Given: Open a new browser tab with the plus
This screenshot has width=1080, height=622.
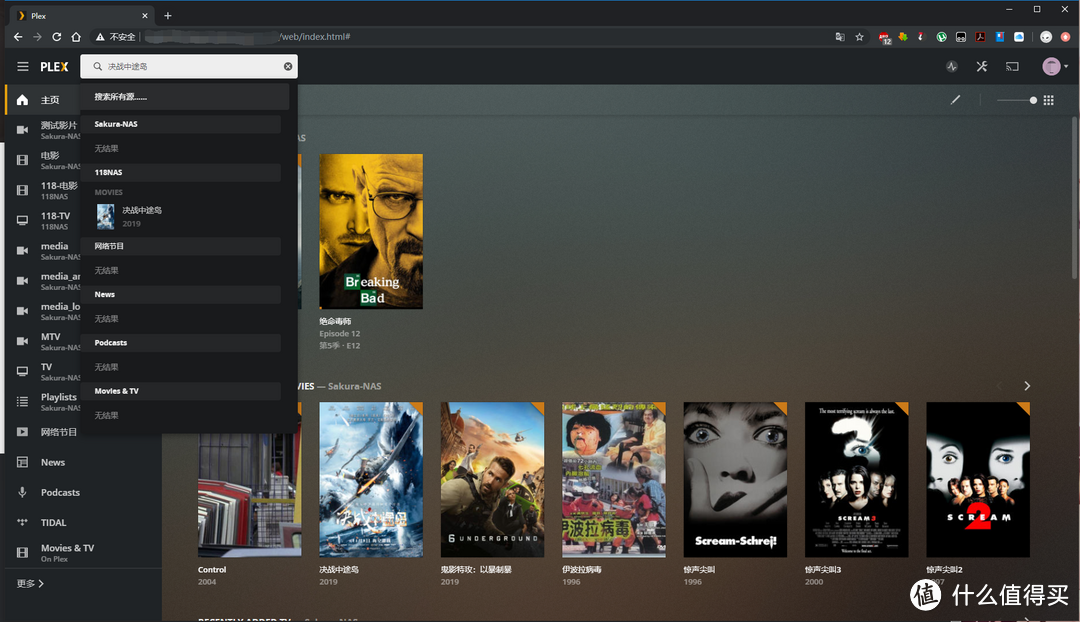Looking at the screenshot, I should 167,15.
